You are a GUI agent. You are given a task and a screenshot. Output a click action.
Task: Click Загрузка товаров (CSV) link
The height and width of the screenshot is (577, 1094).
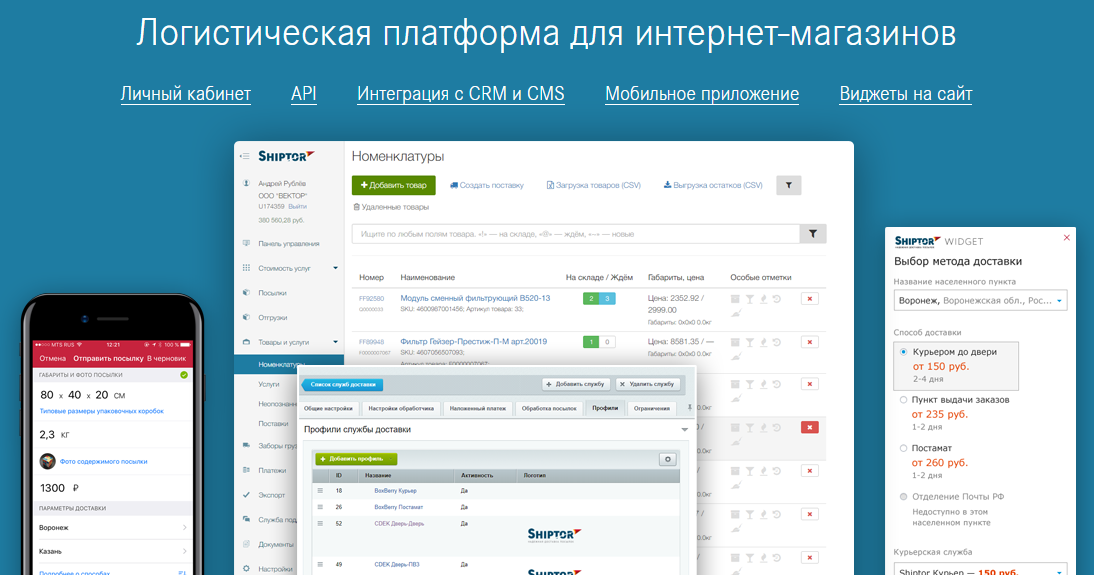pos(593,186)
